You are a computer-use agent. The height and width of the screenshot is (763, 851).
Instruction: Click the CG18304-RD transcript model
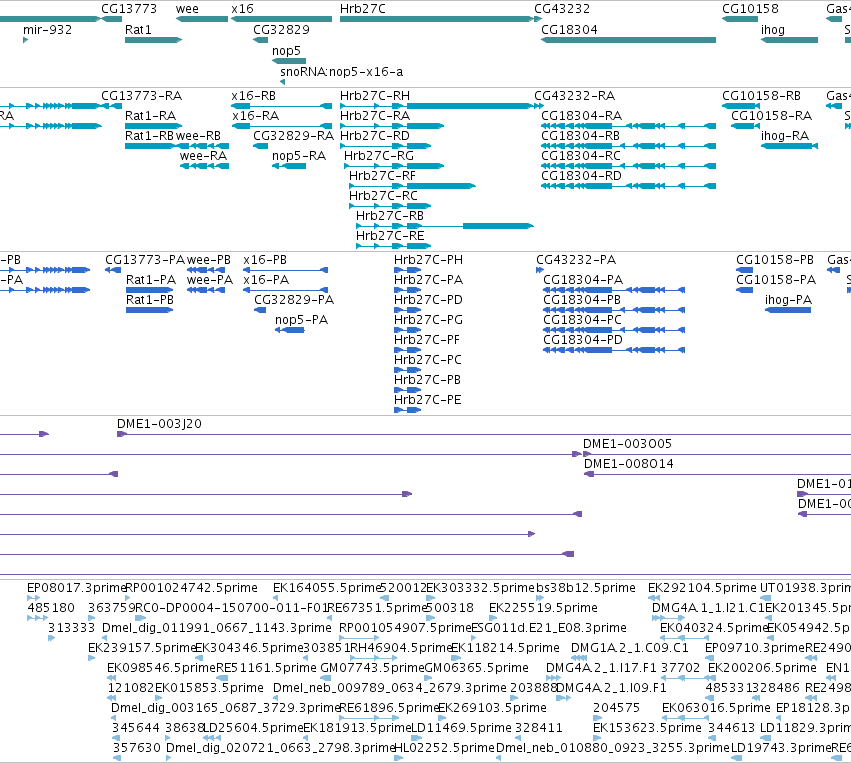coord(628,186)
